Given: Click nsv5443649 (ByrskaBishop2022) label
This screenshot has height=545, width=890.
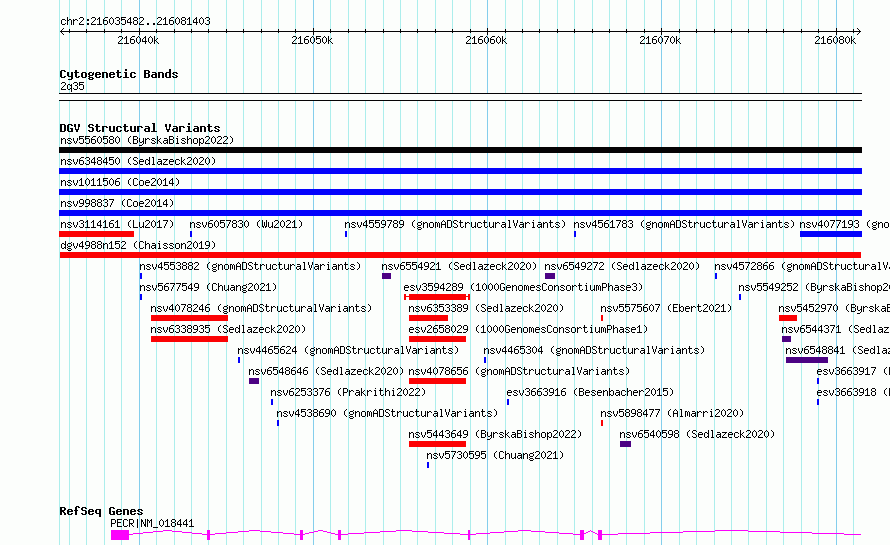Looking at the screenshot, I should pos(496,434).
